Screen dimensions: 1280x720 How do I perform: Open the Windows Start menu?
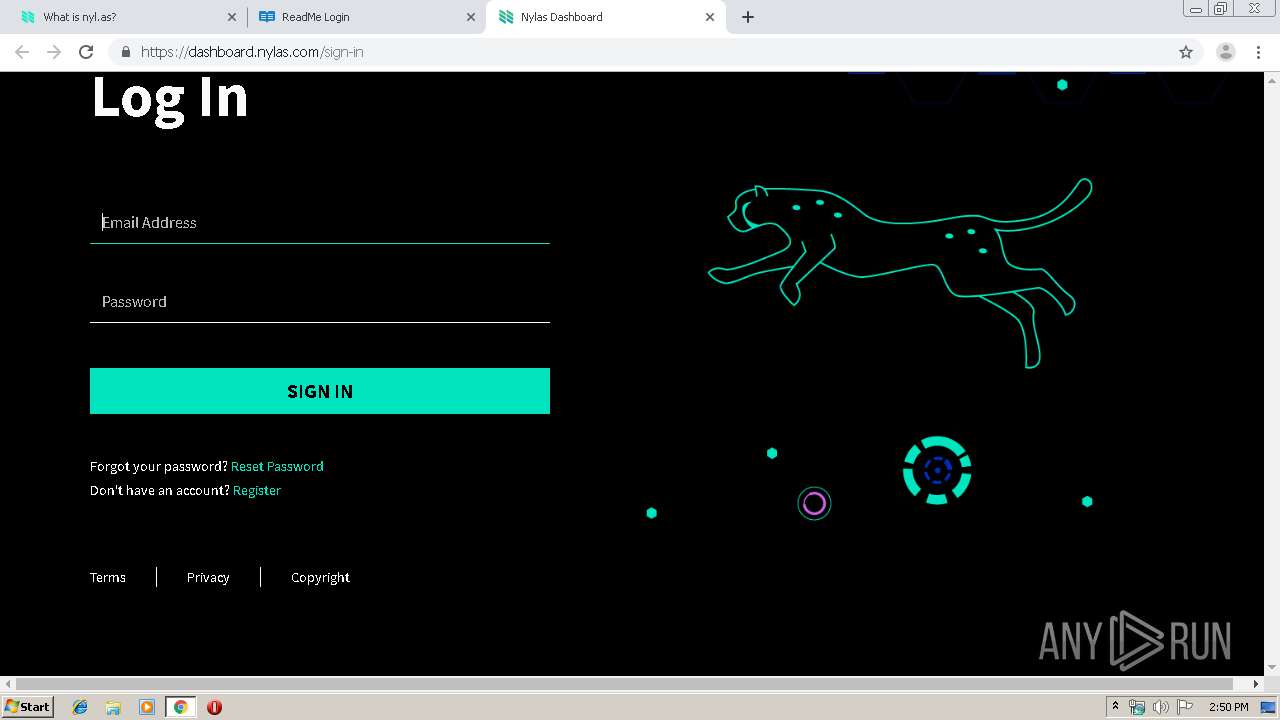28,707
